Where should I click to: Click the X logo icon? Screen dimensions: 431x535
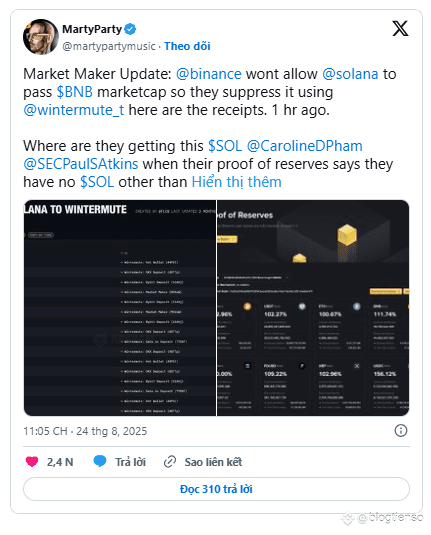(x=400, y=28)
